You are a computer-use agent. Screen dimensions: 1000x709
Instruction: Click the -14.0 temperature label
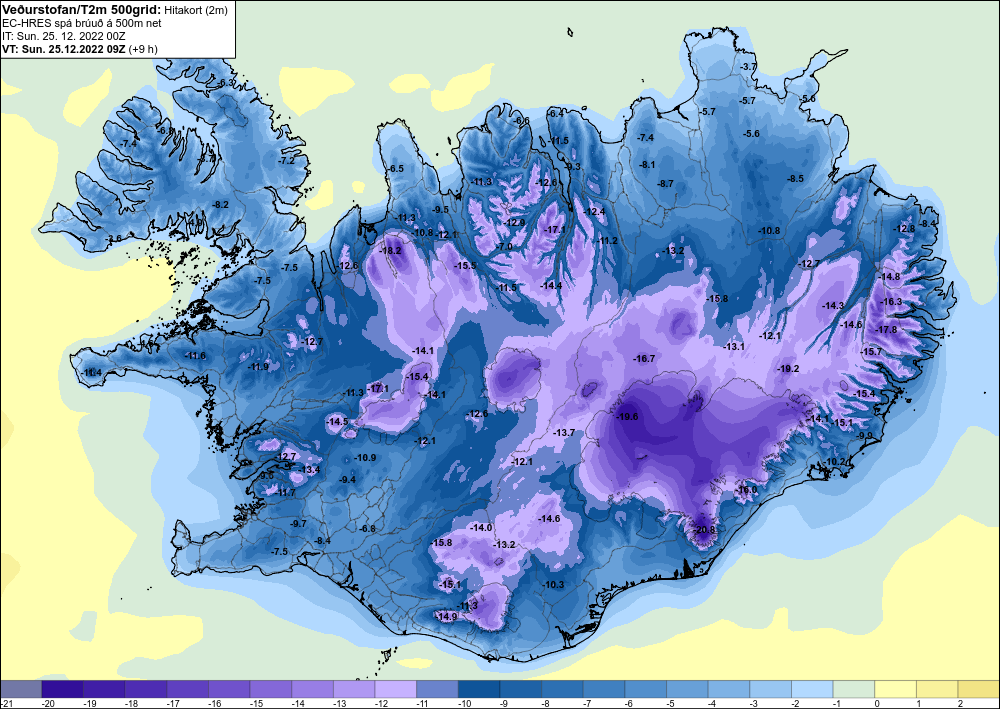click(482, 527)
